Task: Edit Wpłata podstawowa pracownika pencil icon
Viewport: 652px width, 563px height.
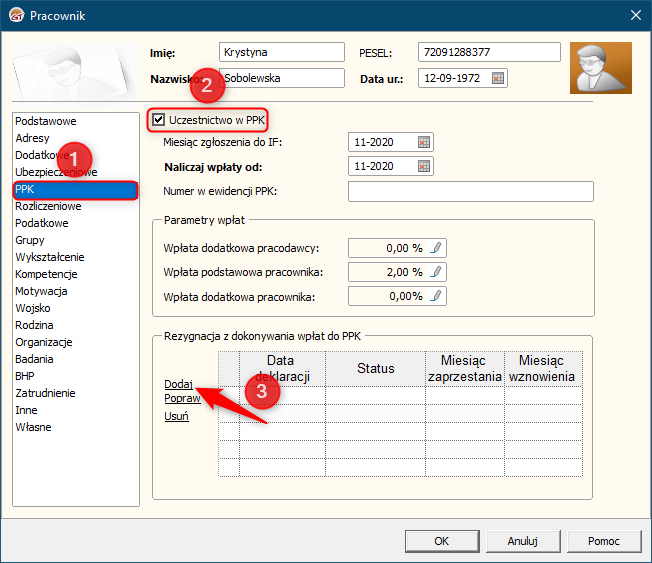Action: click(436, 271)
